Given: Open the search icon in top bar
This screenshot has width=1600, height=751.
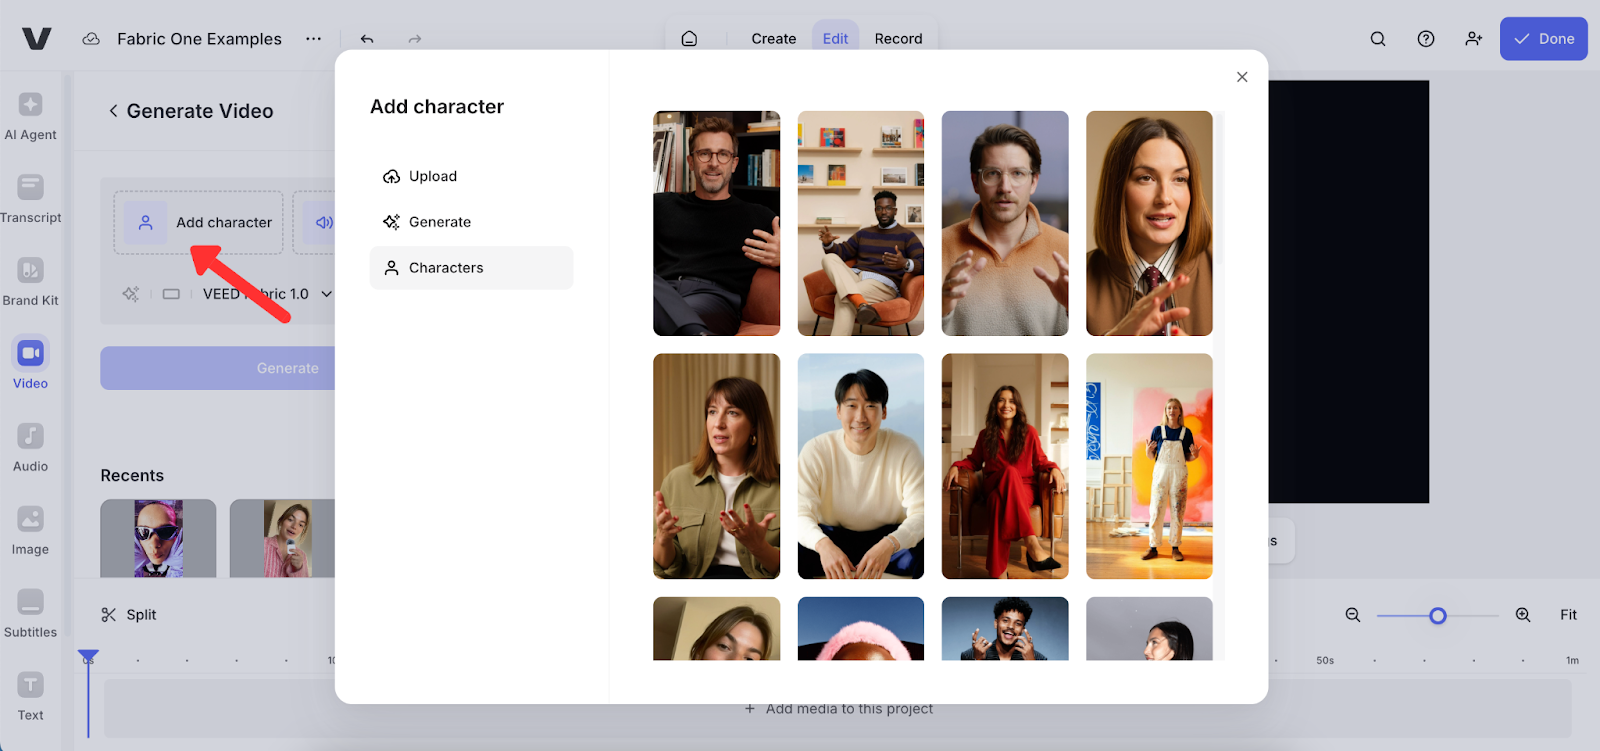Looking at the screenshot, I should coord(1378,39).
